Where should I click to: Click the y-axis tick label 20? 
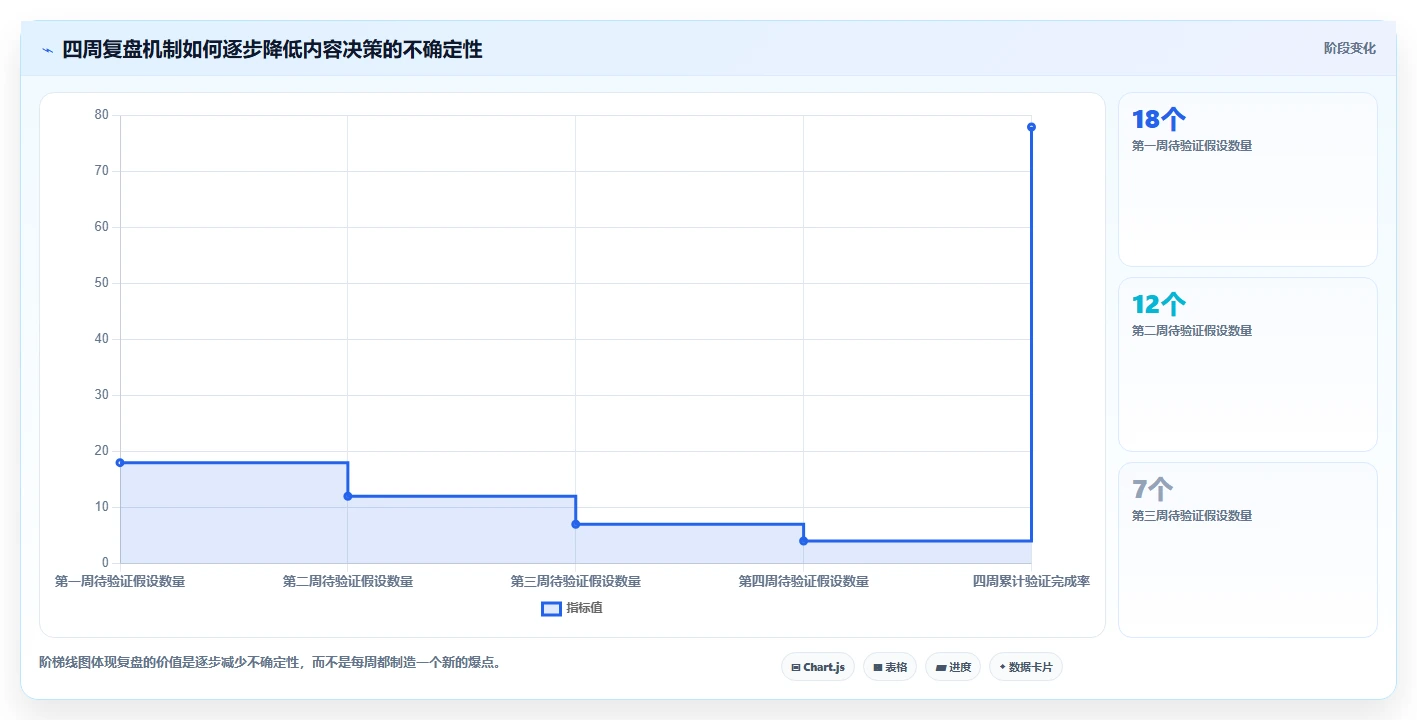click(x=101, y=451)
